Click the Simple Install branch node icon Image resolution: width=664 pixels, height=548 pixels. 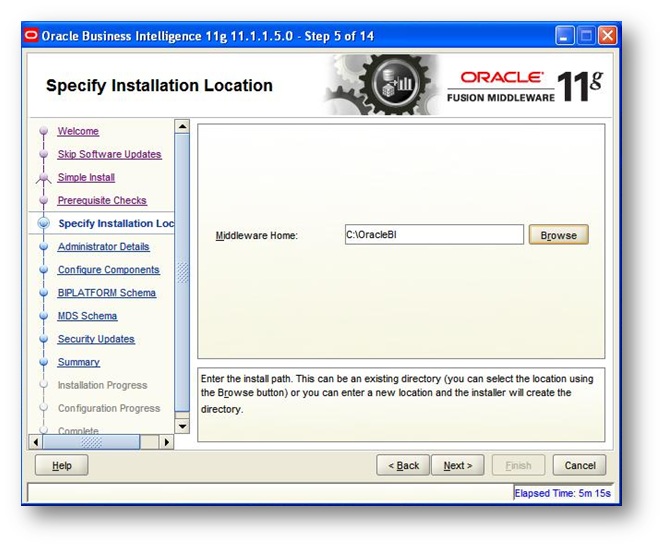(43, 177)
